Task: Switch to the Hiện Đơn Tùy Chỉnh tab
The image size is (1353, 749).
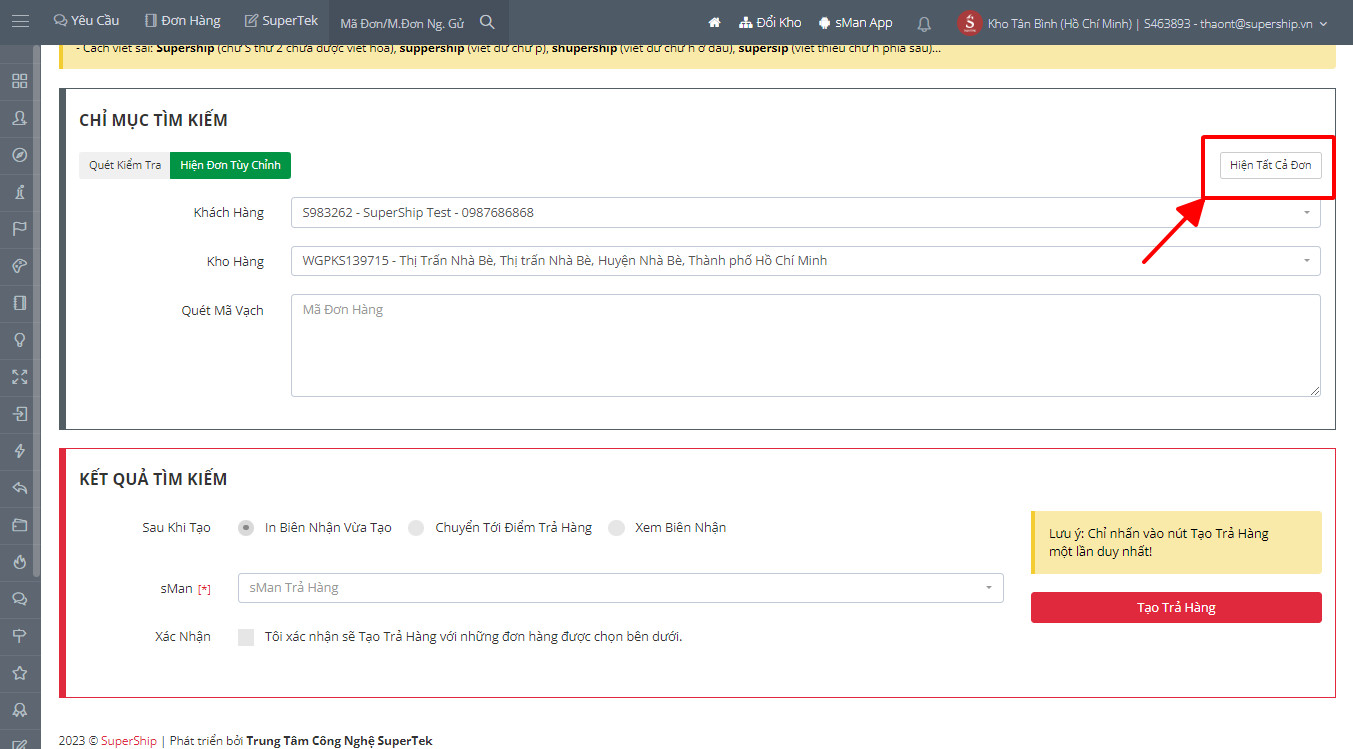Action: tap(230, 165)
